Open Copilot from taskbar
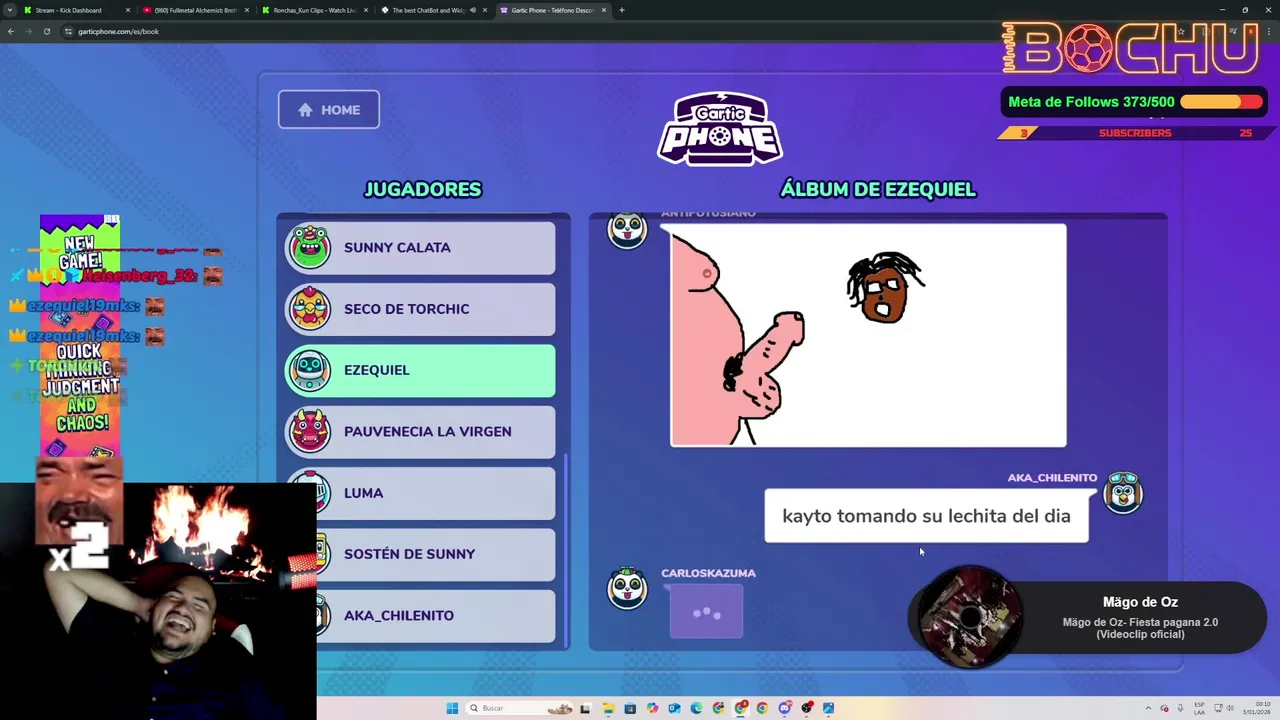 coord(652,708)
